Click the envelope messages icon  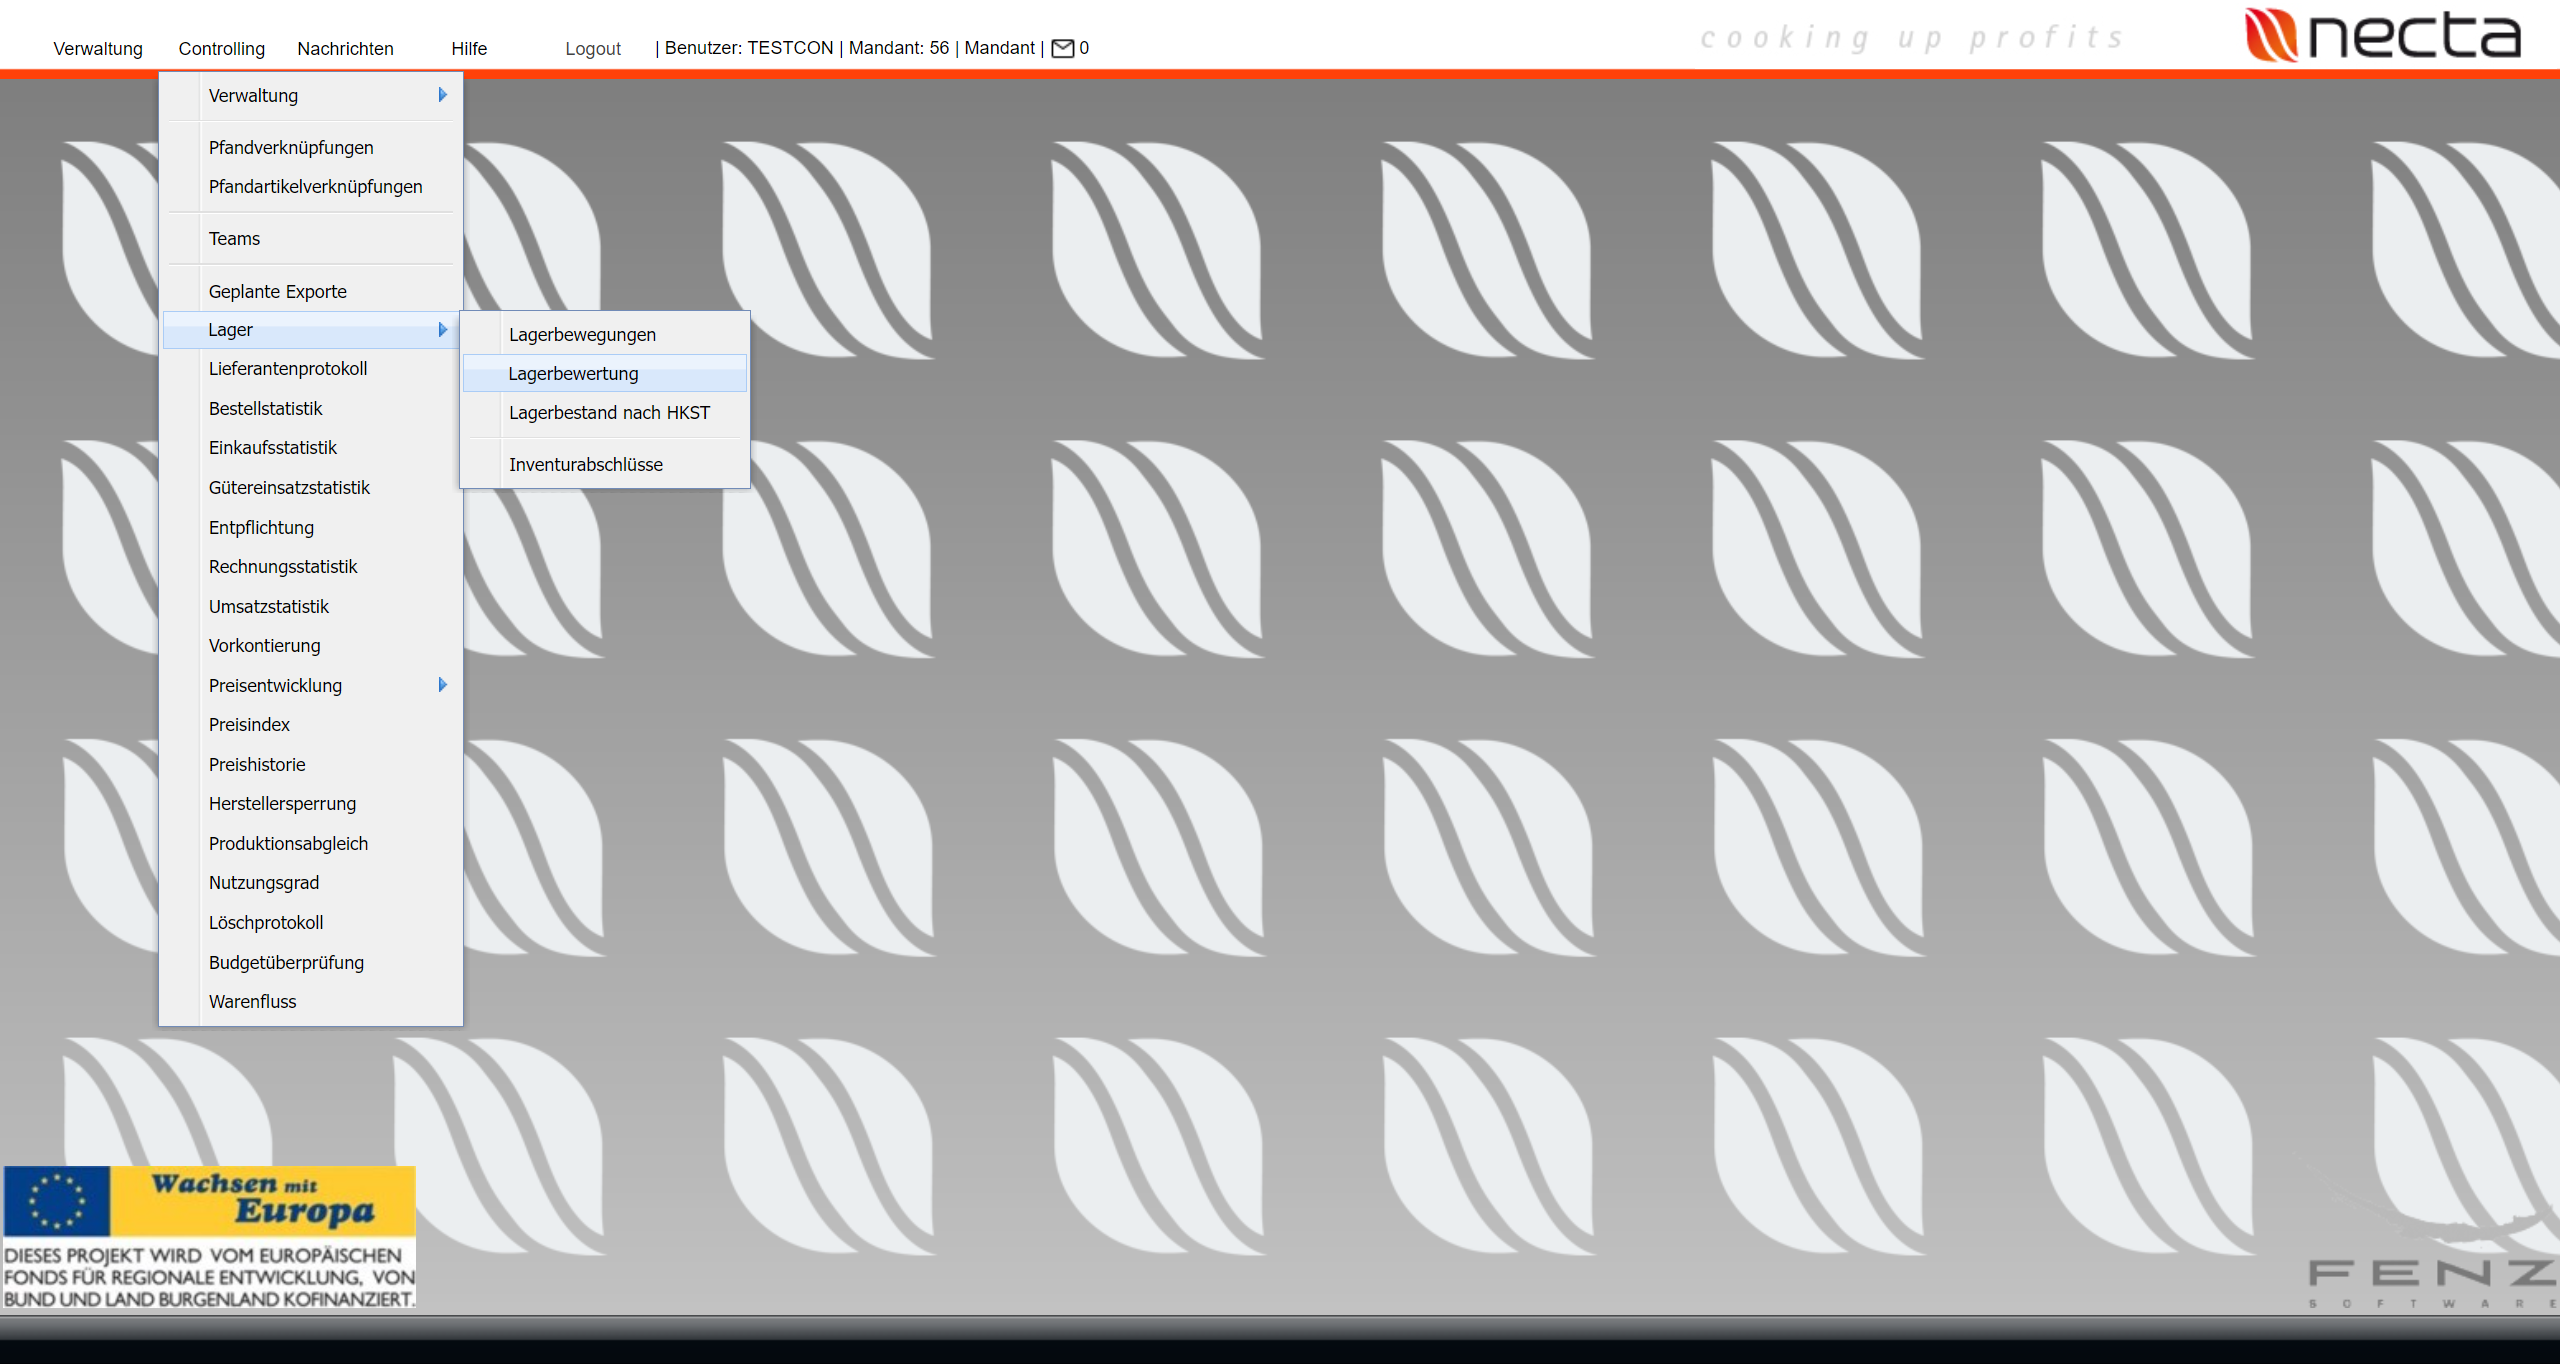(x=1062, y=48)
